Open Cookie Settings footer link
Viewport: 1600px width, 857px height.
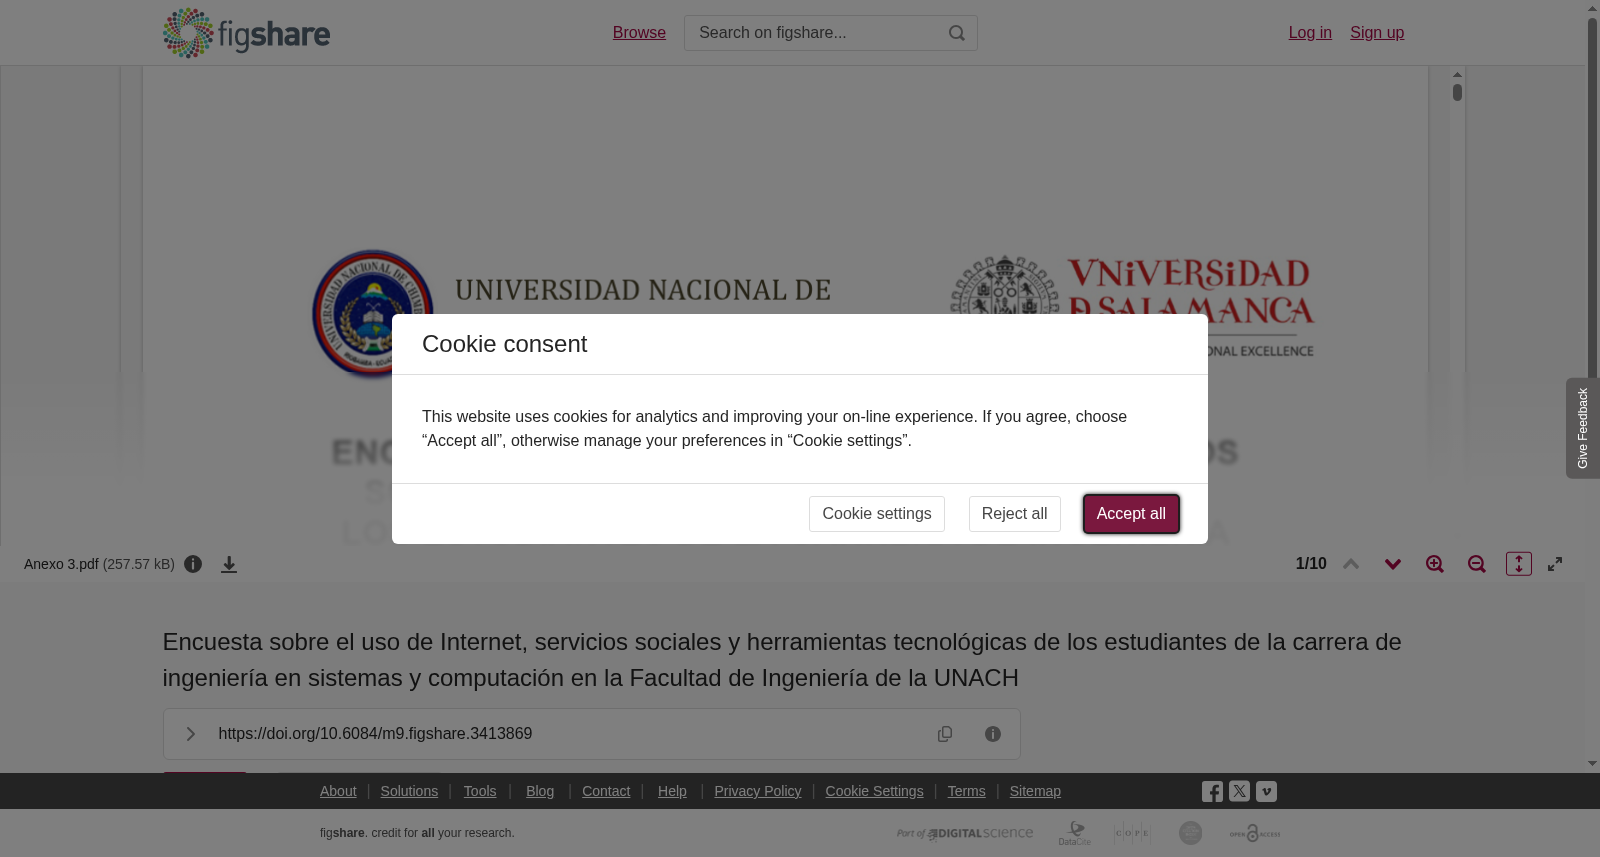click(x=874, y=791)
